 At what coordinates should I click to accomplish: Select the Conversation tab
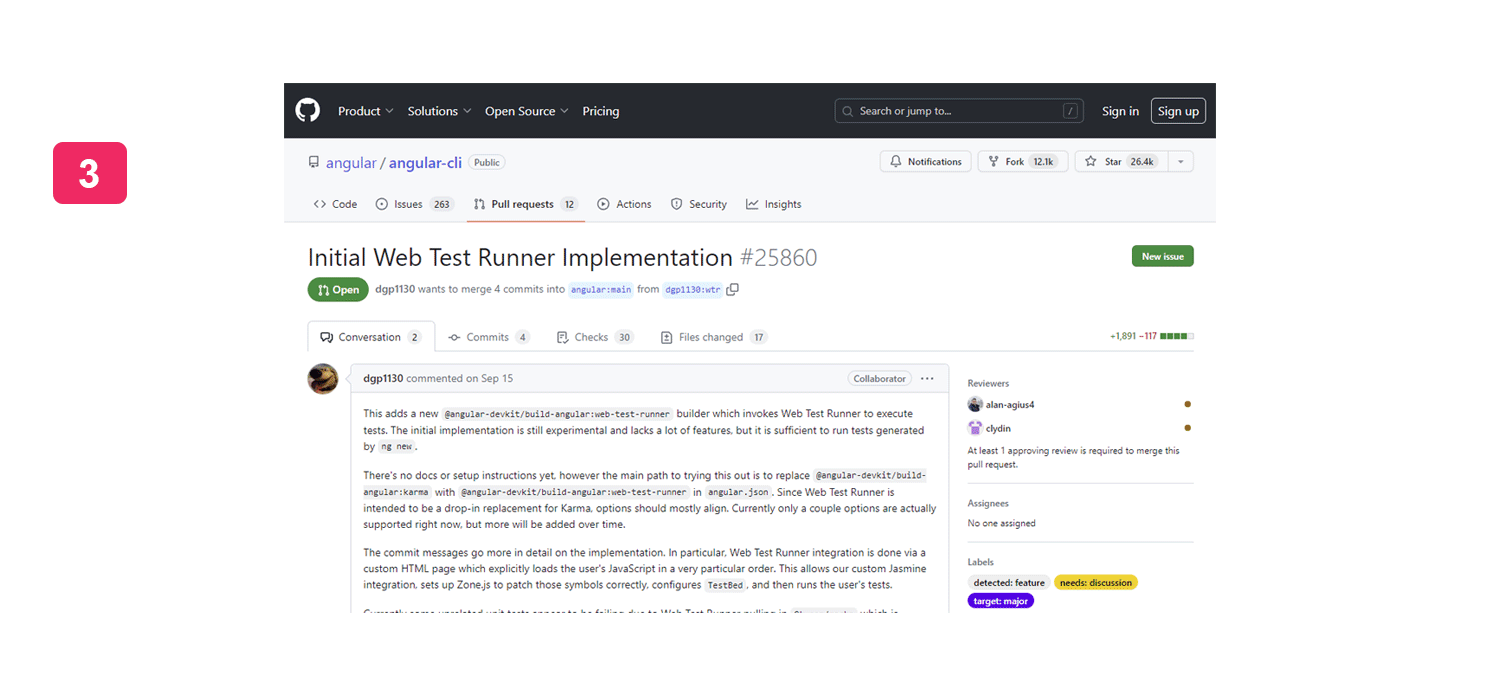click(x=371, y=337)
